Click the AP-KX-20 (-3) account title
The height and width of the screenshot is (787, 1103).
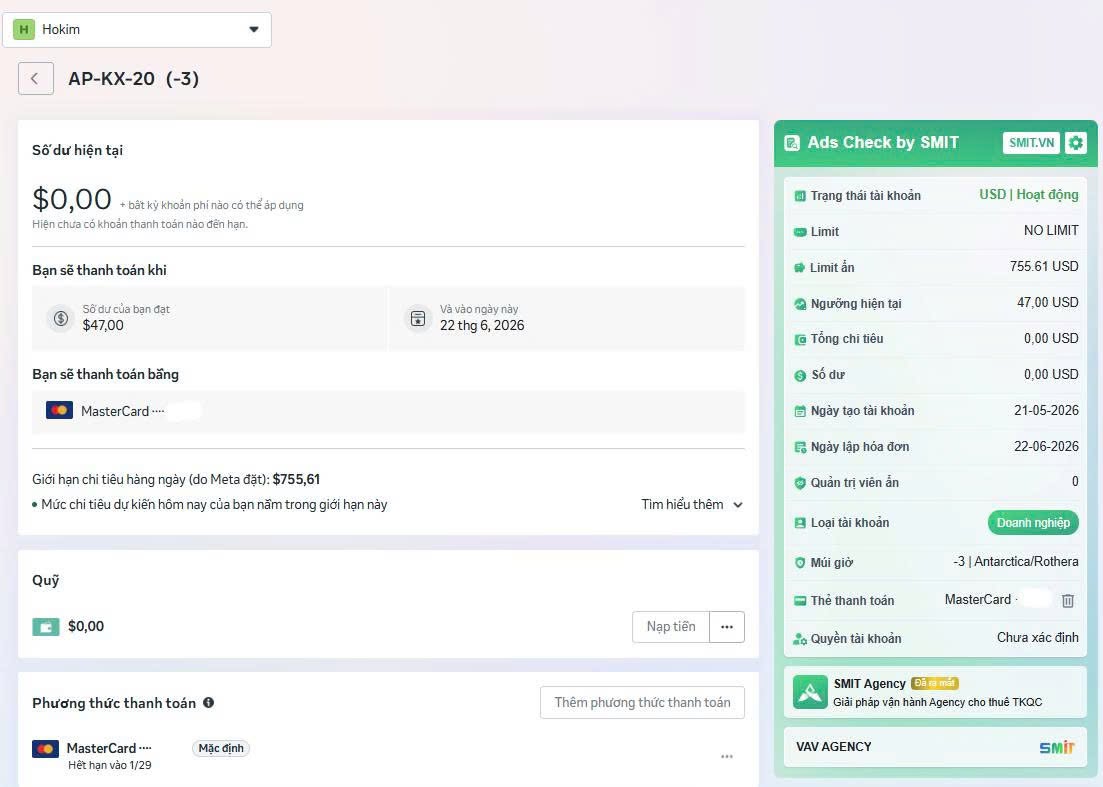tap(134, 79)
